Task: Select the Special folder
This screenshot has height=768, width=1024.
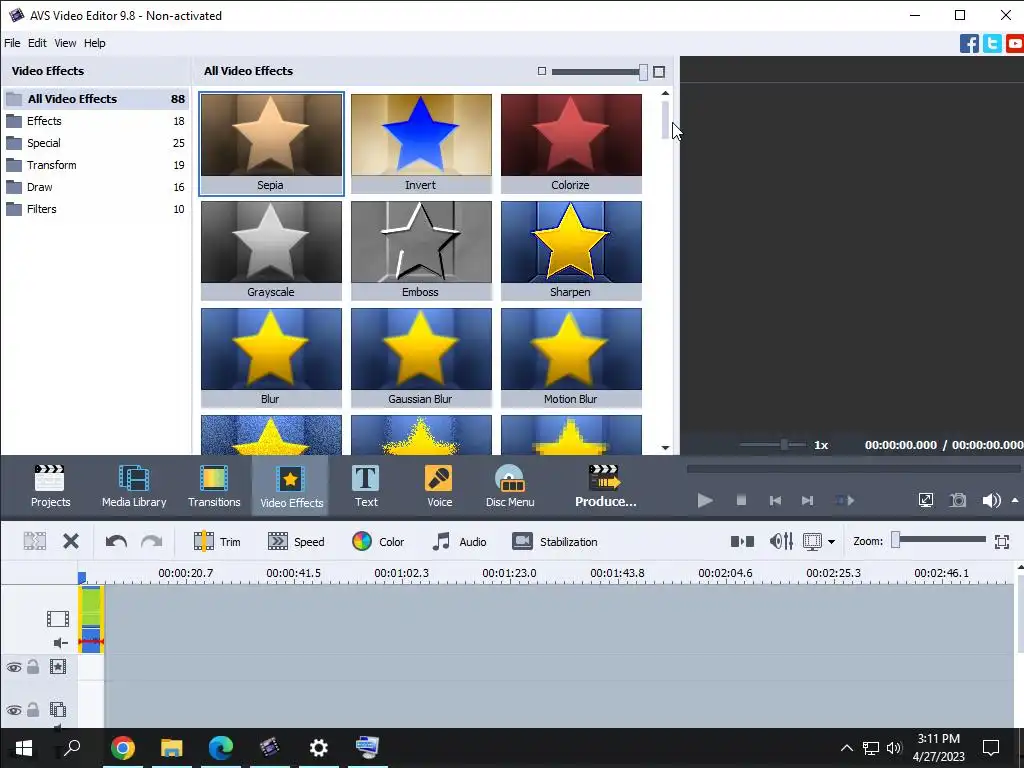Action: tap(95, 143)
